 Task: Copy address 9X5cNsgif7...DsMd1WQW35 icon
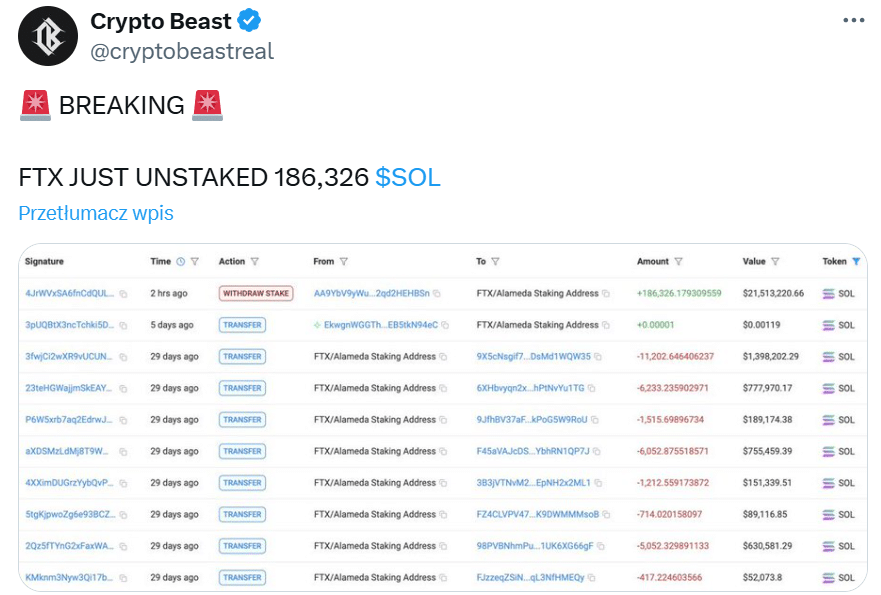[598, 357]
